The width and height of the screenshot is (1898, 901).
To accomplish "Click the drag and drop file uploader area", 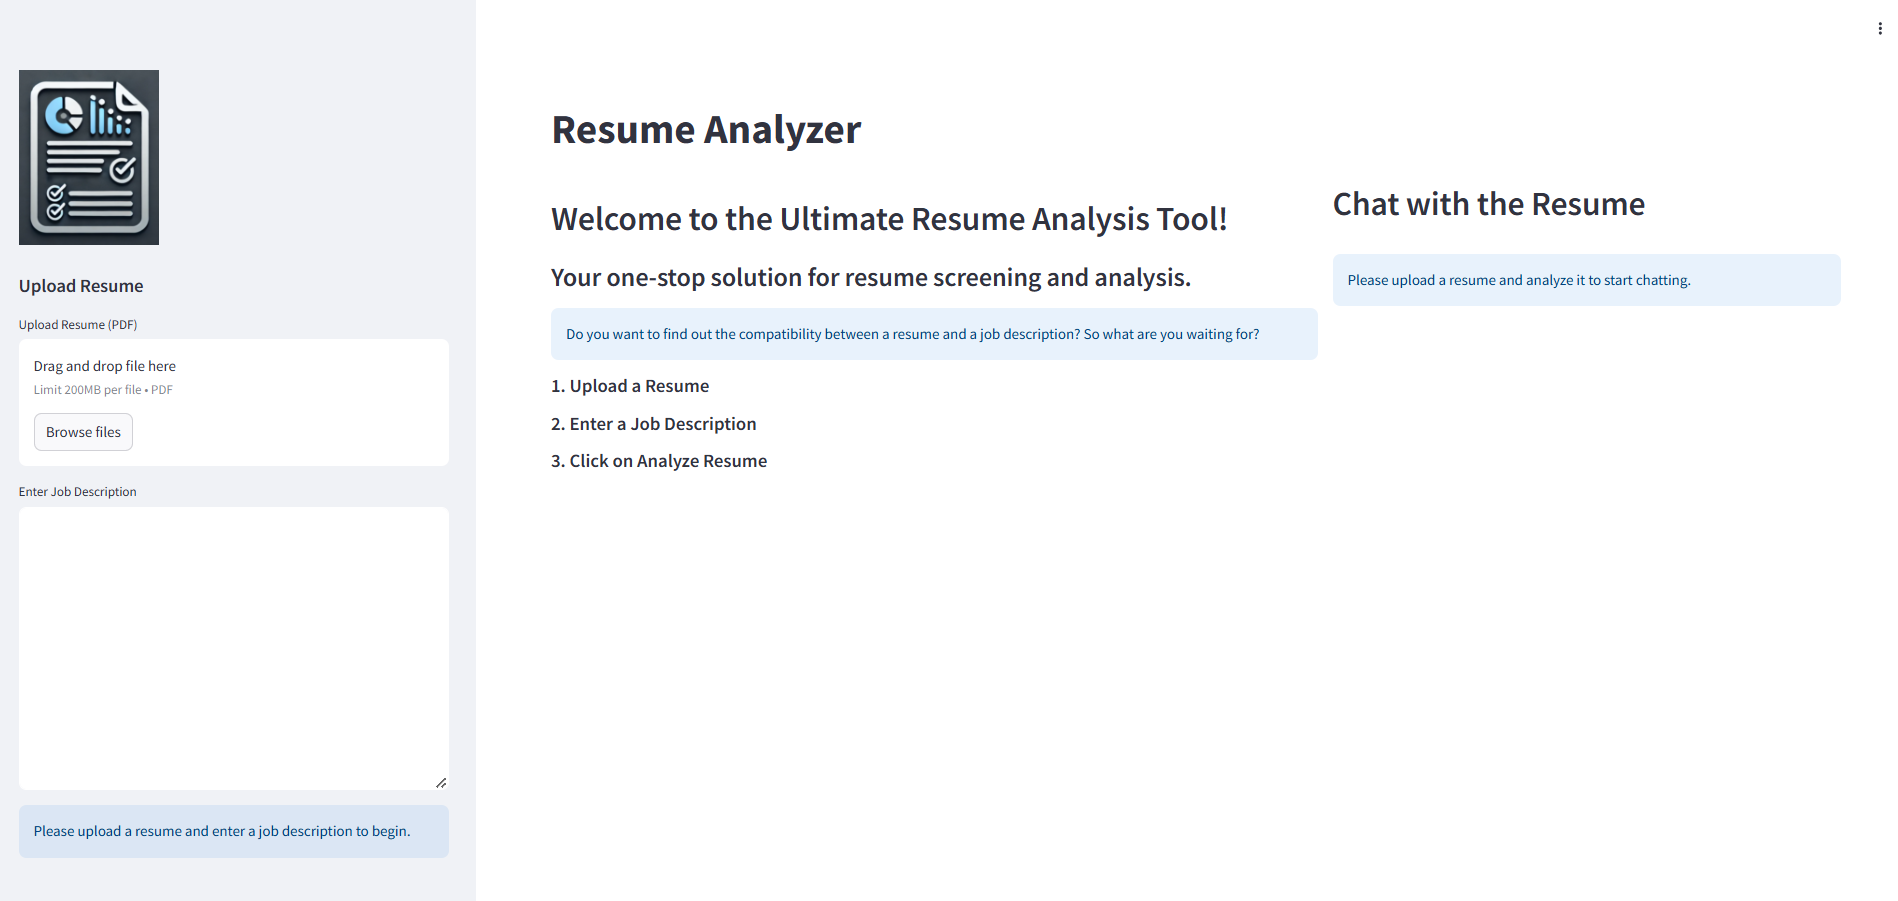I will (233, 402).
